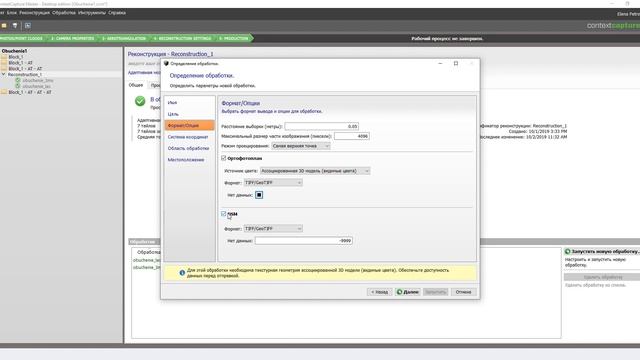
Task: Click the folder icon of Block_1 - AT - AT - AT
Action: point(4,92)
